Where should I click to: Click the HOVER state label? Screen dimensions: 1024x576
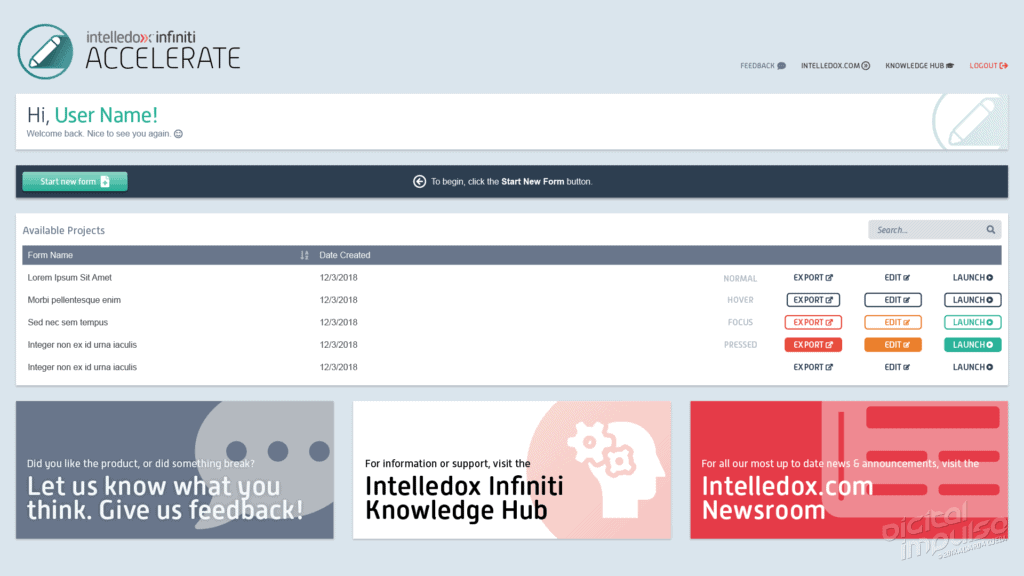[x=740, y=300]
